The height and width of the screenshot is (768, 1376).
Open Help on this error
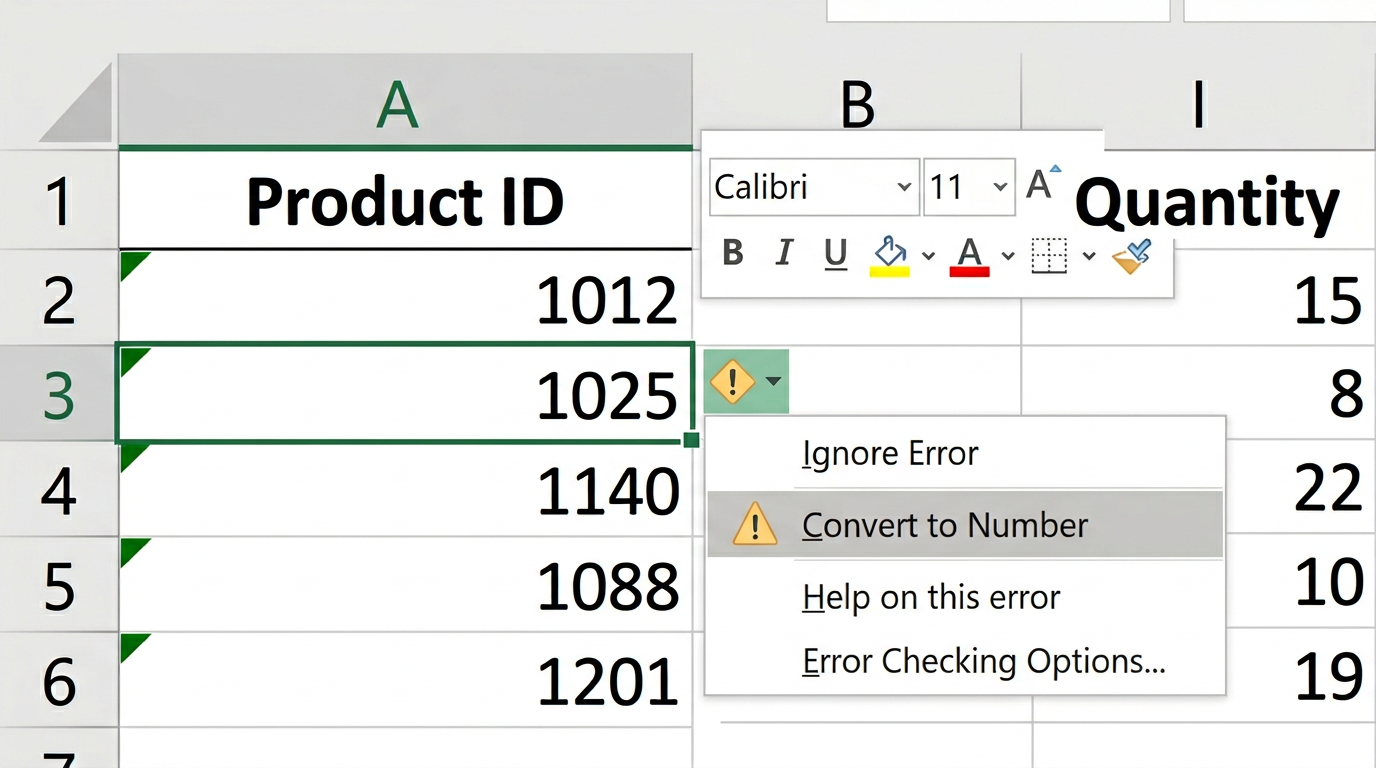coord(930,598)
